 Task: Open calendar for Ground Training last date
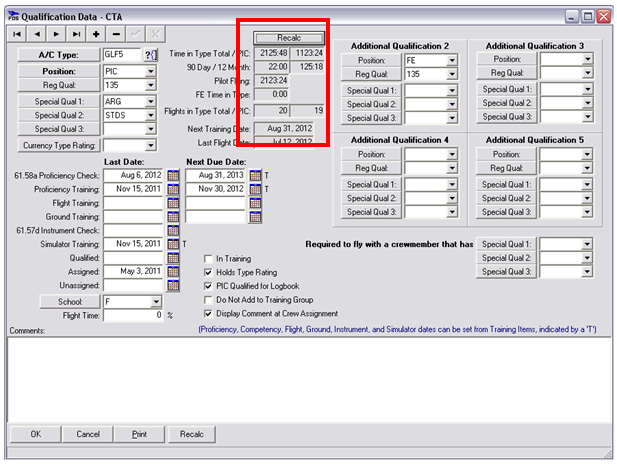pyautogui.click(x=173, y=217)
